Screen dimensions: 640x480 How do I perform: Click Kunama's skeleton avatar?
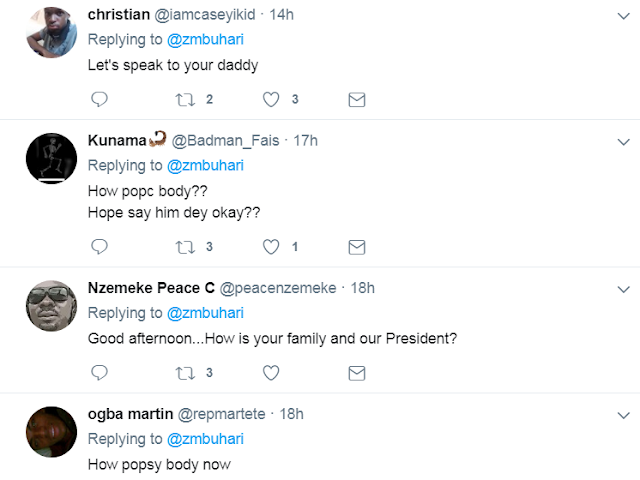tap(50, 158)
